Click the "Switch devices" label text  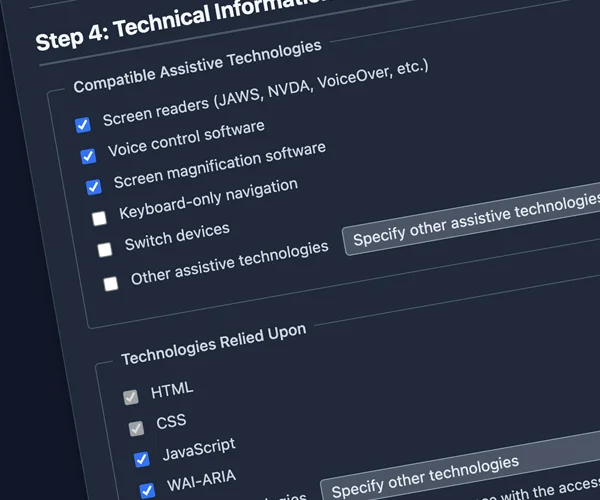(x=177, y=237)
